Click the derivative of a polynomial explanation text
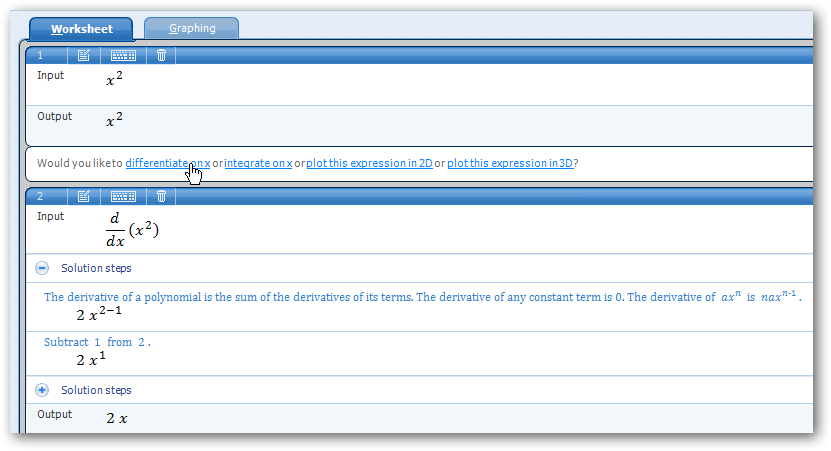 [x=422, y=296]
